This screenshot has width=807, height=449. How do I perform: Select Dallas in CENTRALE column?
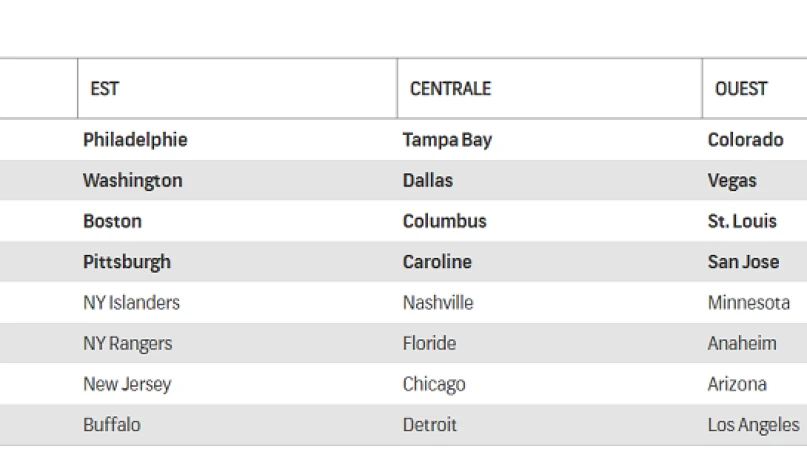[x=427, y=181]
